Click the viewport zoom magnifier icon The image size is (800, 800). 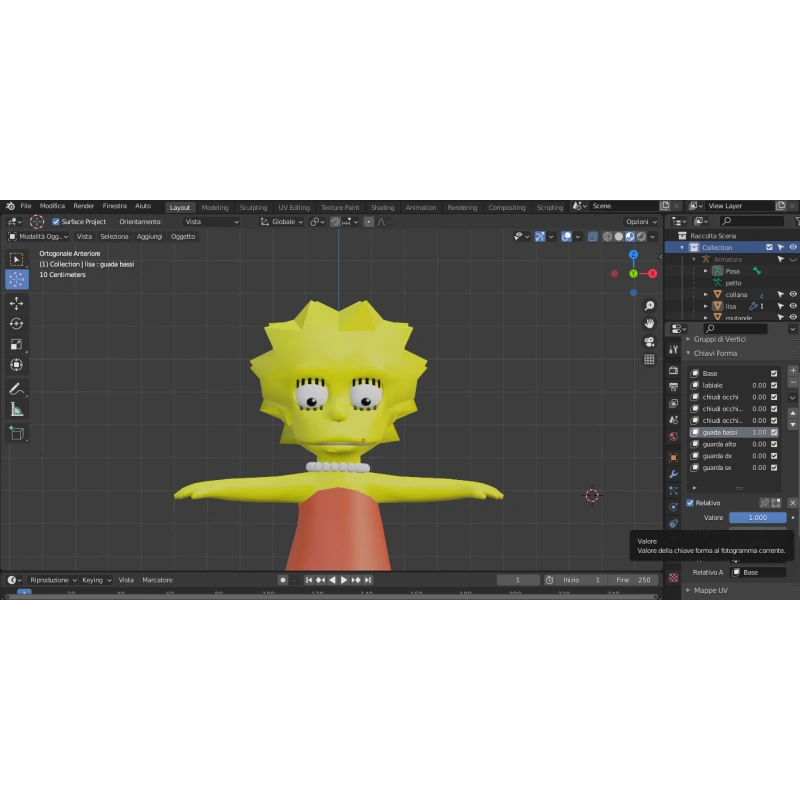649,306
